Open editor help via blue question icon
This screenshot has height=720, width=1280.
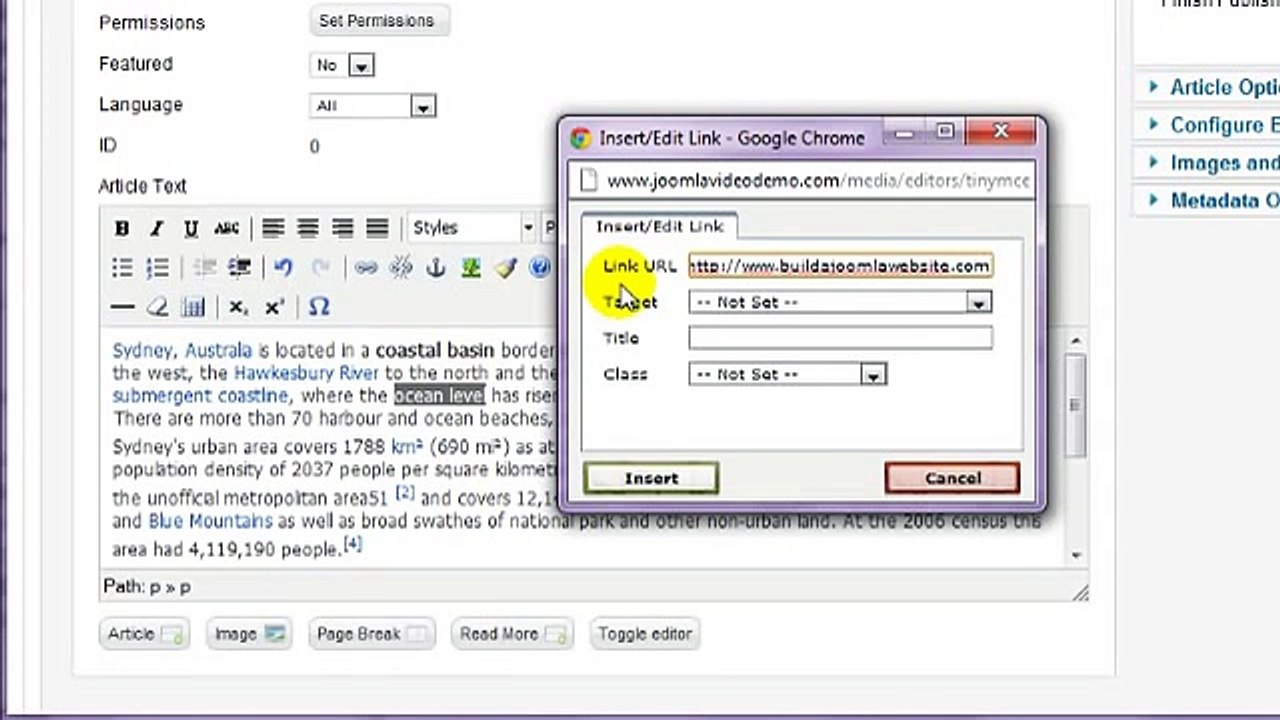click(x=540, y=268)
